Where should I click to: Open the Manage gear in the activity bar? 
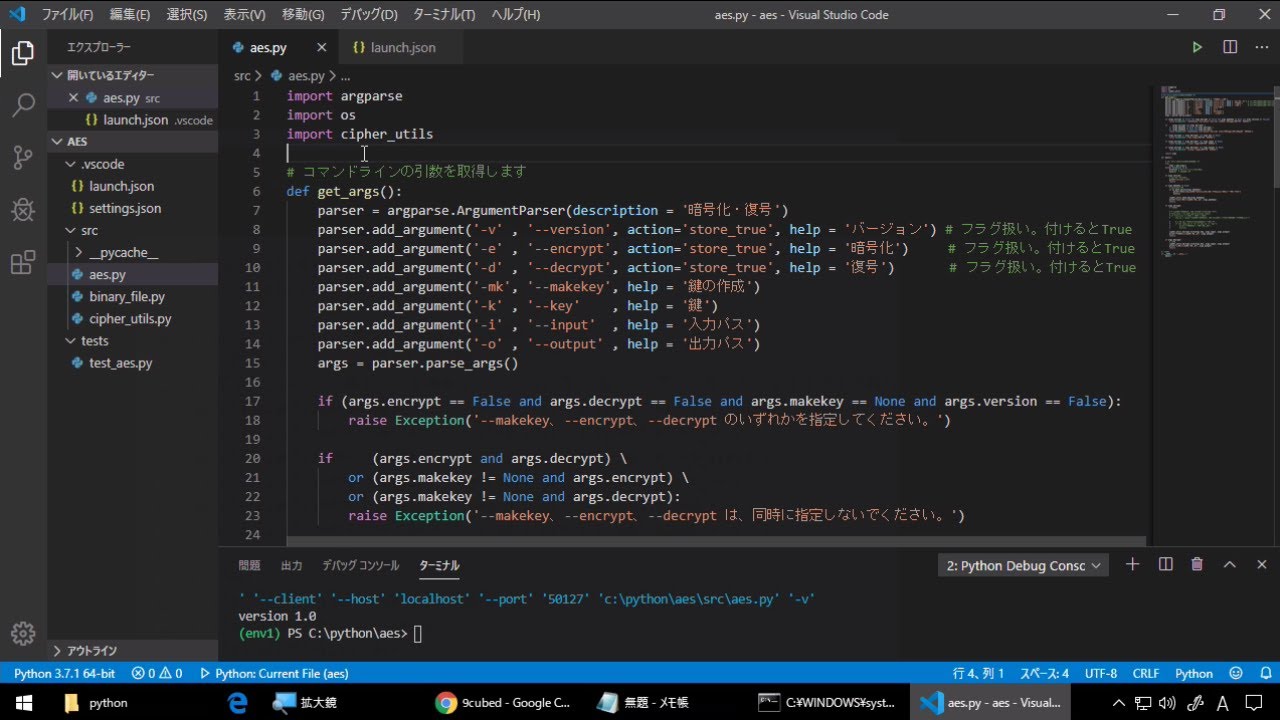coord(23,634)
